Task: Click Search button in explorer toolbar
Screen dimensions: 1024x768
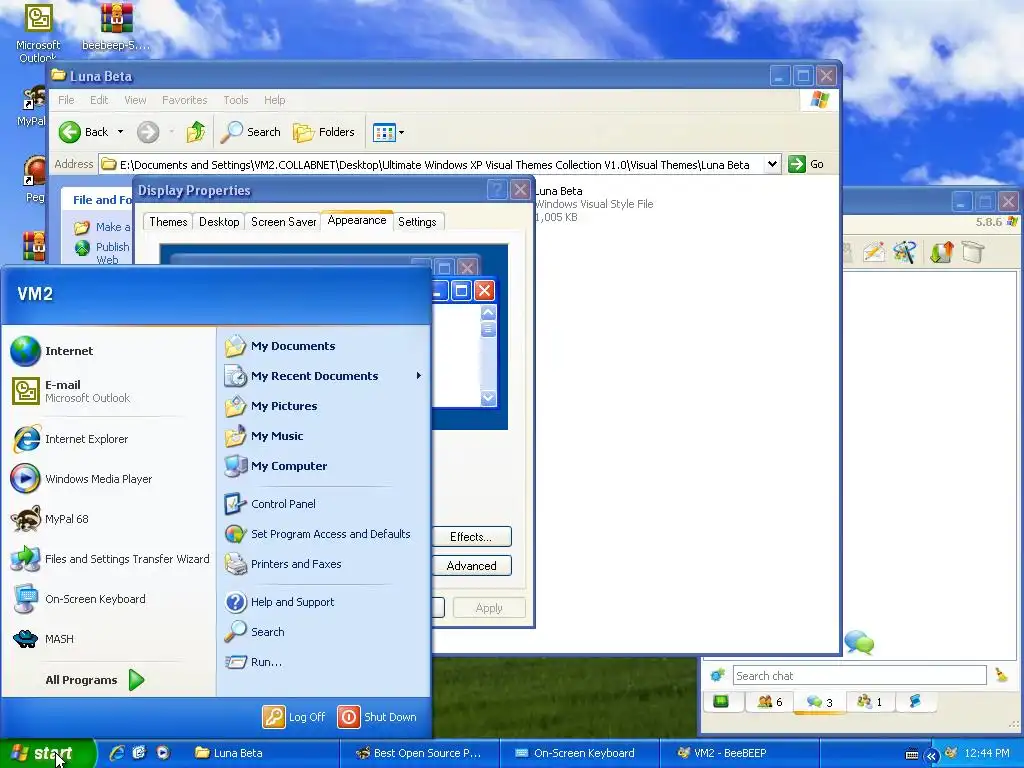Action: tap(251, 132)
